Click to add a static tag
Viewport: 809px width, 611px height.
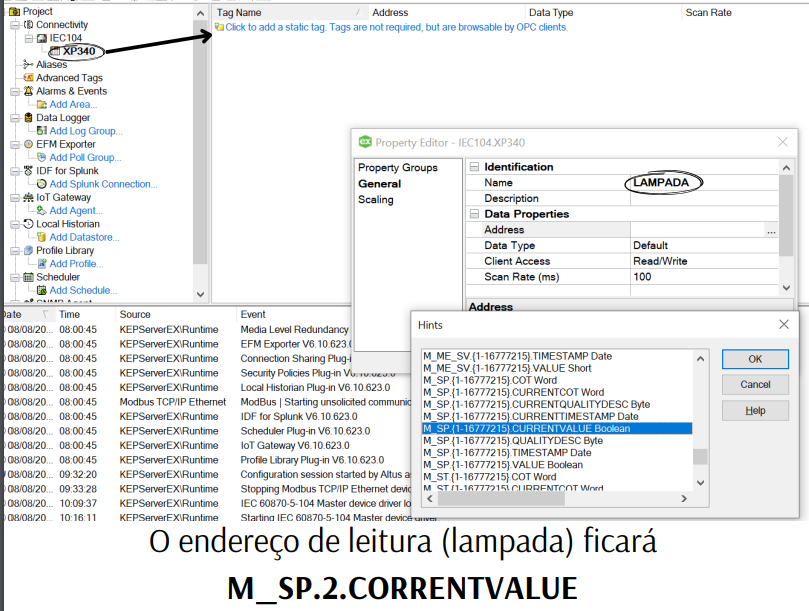click(x=396, y=27)
